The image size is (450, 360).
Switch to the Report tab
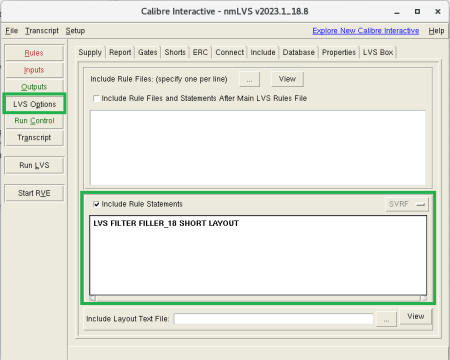[x=120, y=52]
